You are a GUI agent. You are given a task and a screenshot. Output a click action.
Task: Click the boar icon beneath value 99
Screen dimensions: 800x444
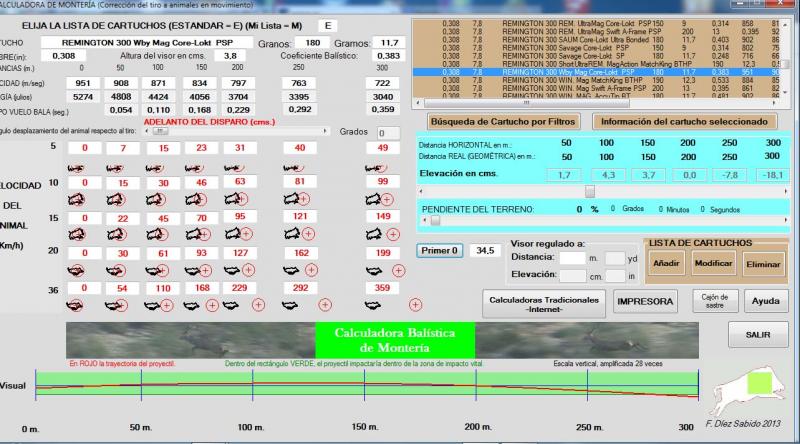(x=370, y=201)
